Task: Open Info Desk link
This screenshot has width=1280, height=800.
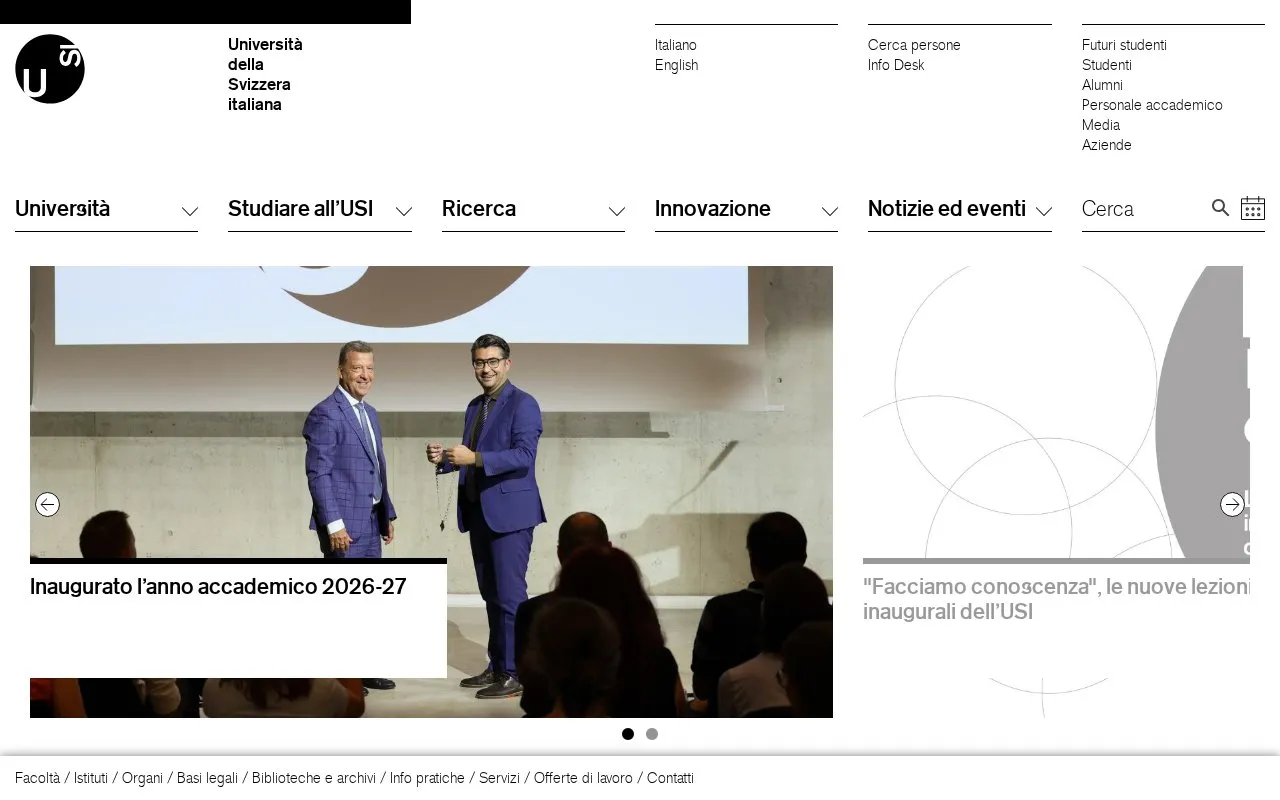Action: pos(896,65)
